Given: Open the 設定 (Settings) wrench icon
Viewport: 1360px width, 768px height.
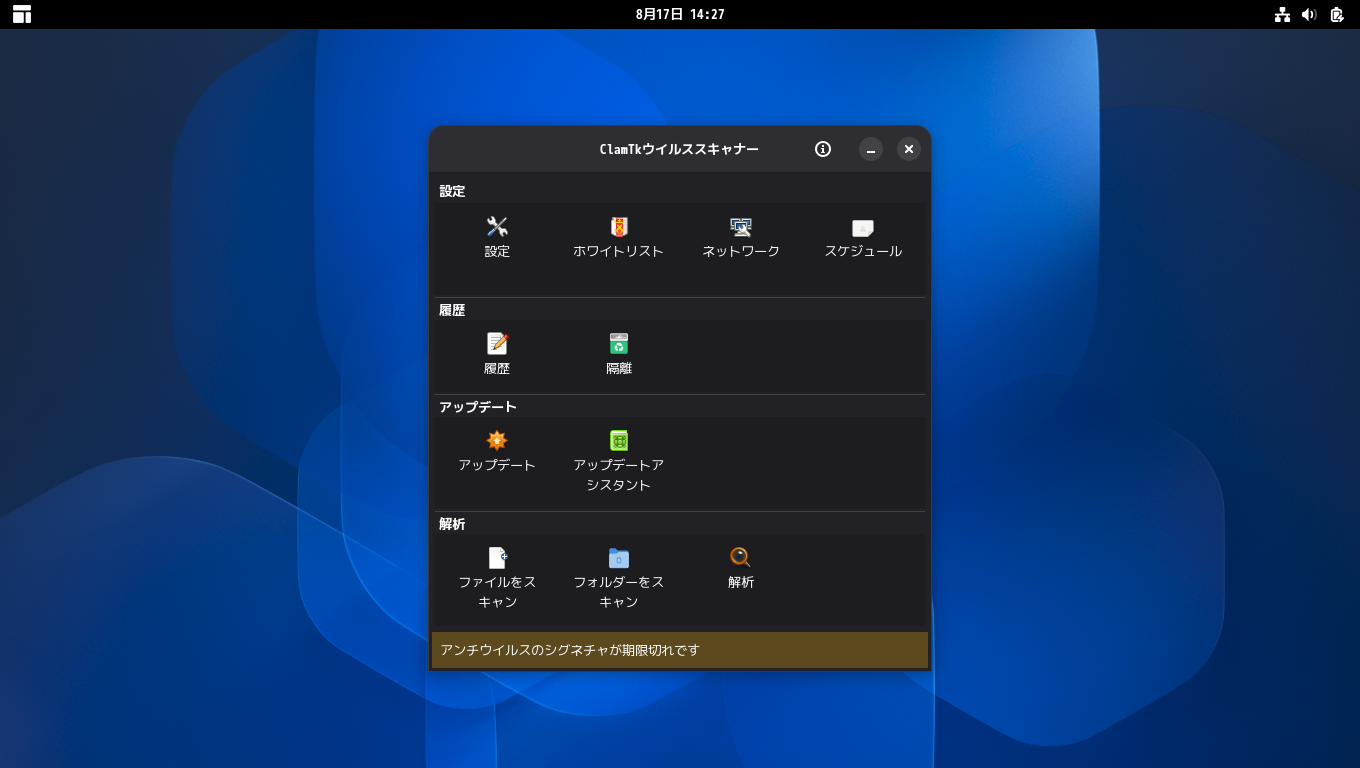Looking at the screenshot, I should [x=497, y=227].
